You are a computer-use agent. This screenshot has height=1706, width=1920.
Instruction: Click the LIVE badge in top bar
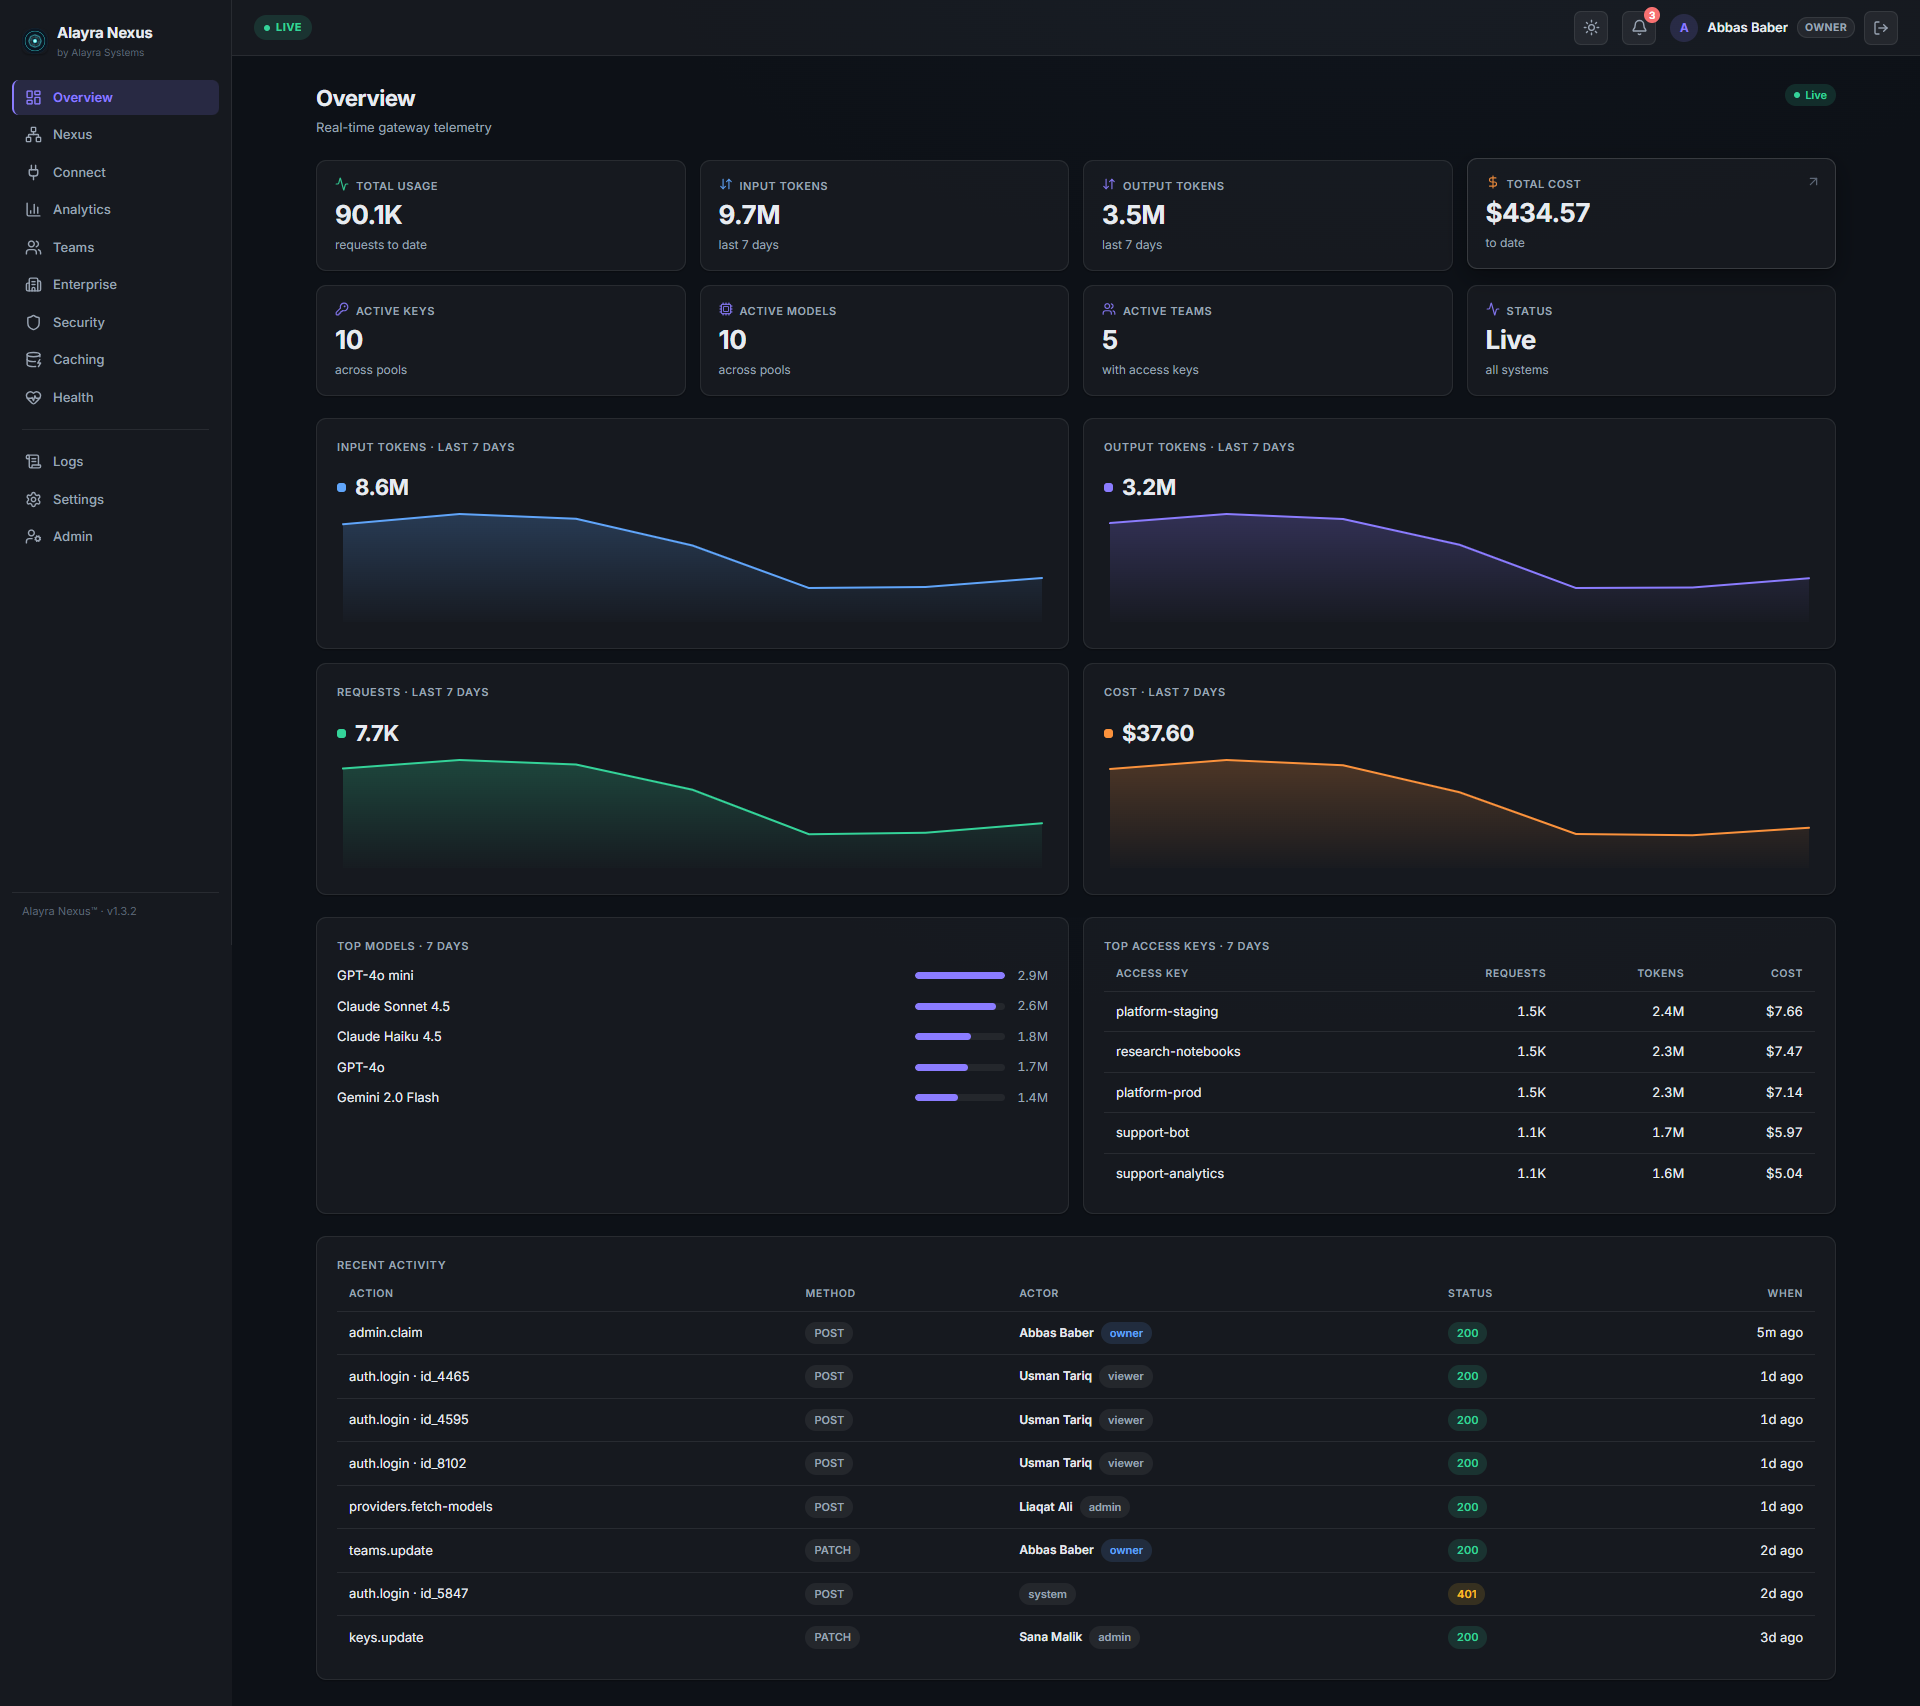click(x=283, y=27)
